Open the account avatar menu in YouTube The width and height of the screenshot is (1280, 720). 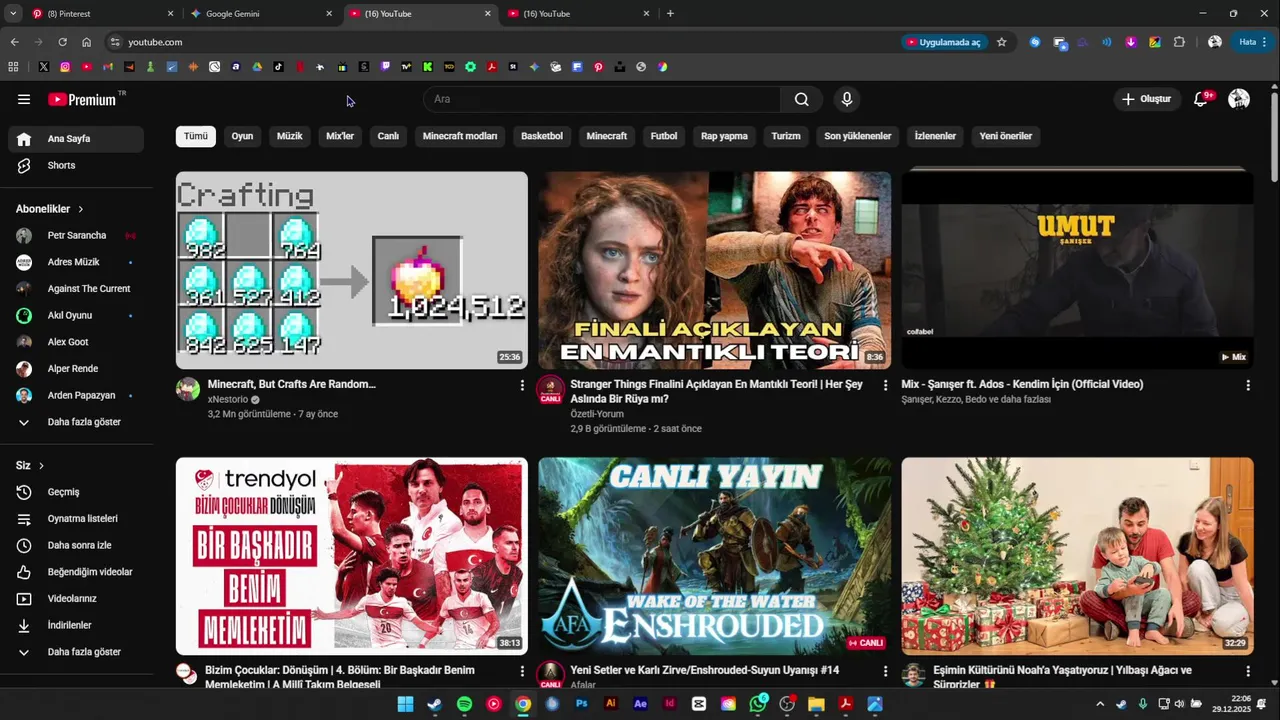click(x=1239, y=99)
